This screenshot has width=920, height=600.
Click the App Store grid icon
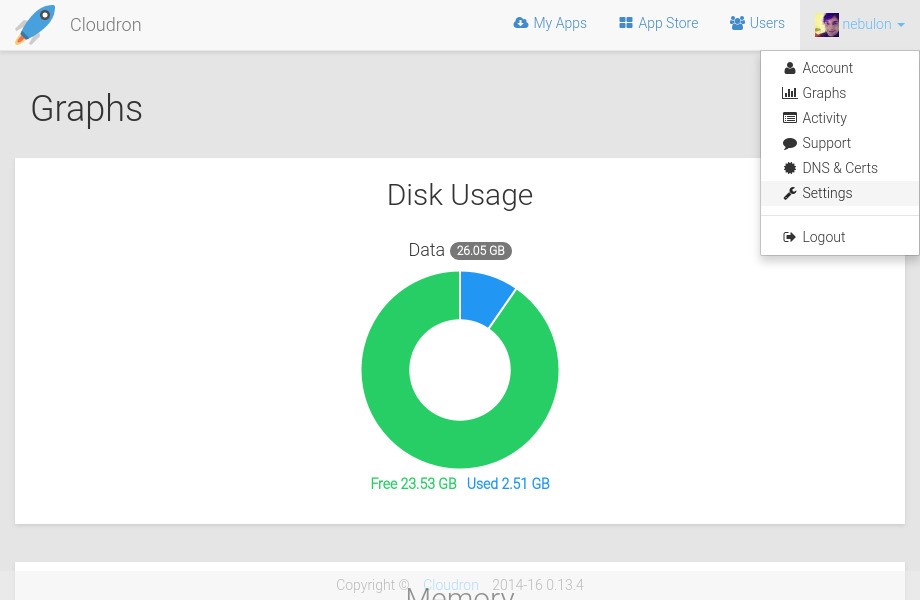coord(626,23)
